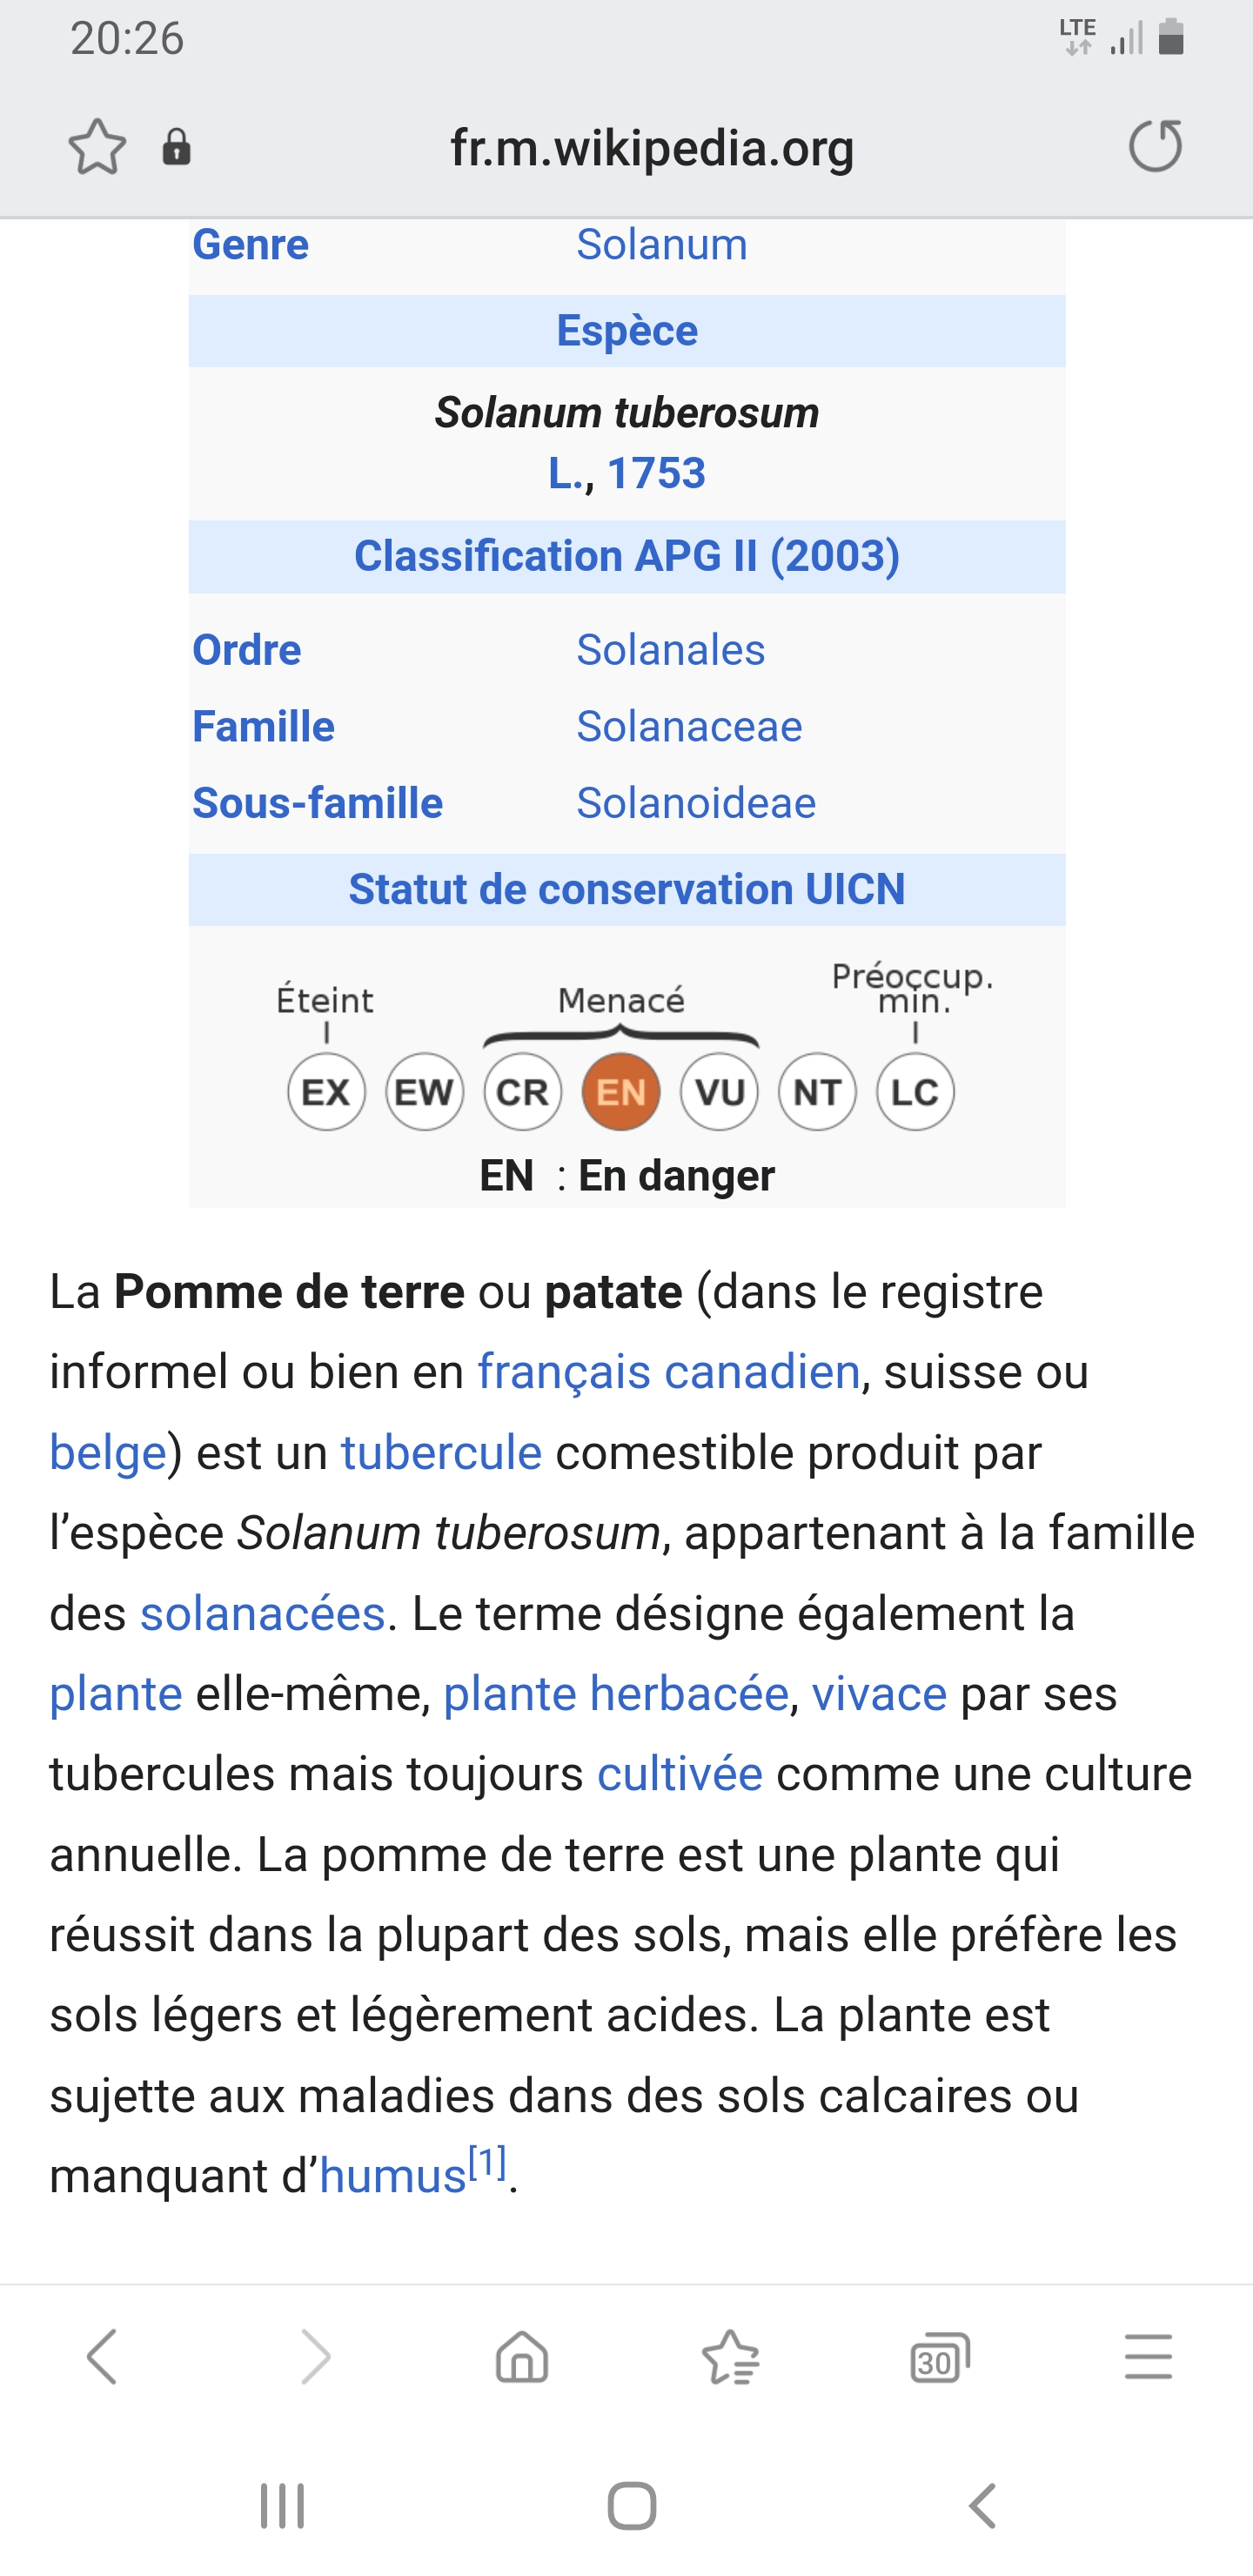The width and height of the screenshot is (1253, 2576).
Task: Tap the browser forward arrow
Action: (x=315, y=2357)
